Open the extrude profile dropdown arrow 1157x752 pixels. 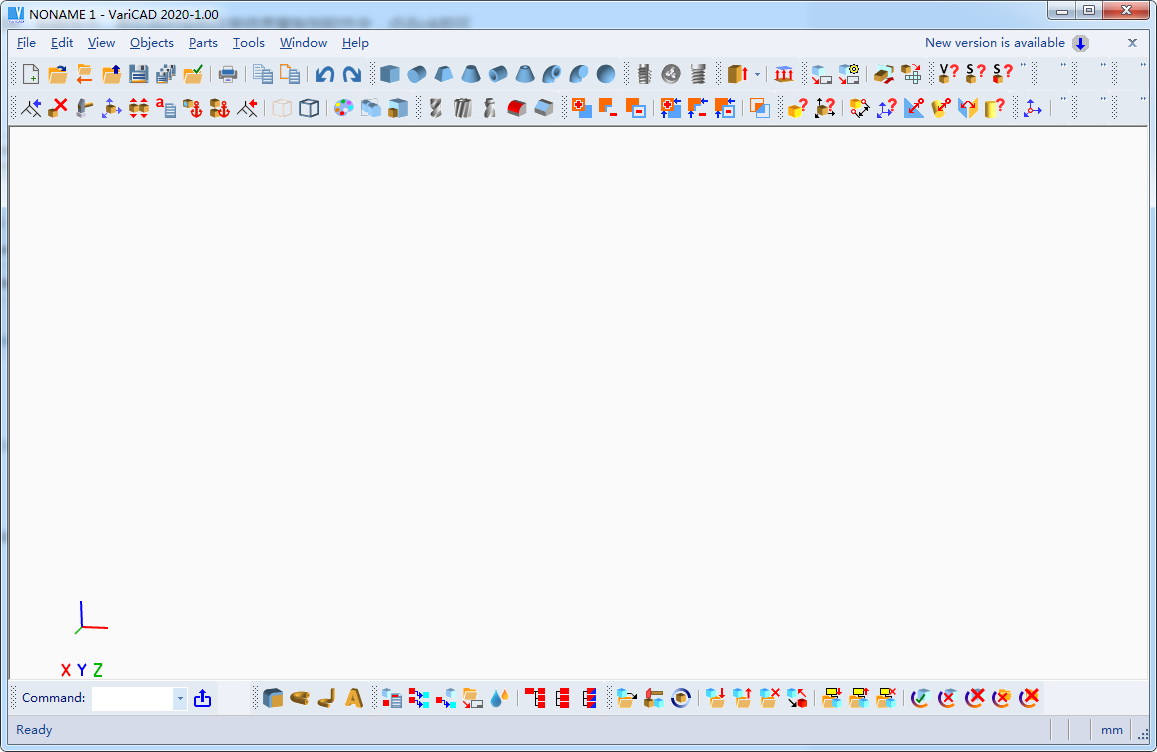tap(757, 74)
